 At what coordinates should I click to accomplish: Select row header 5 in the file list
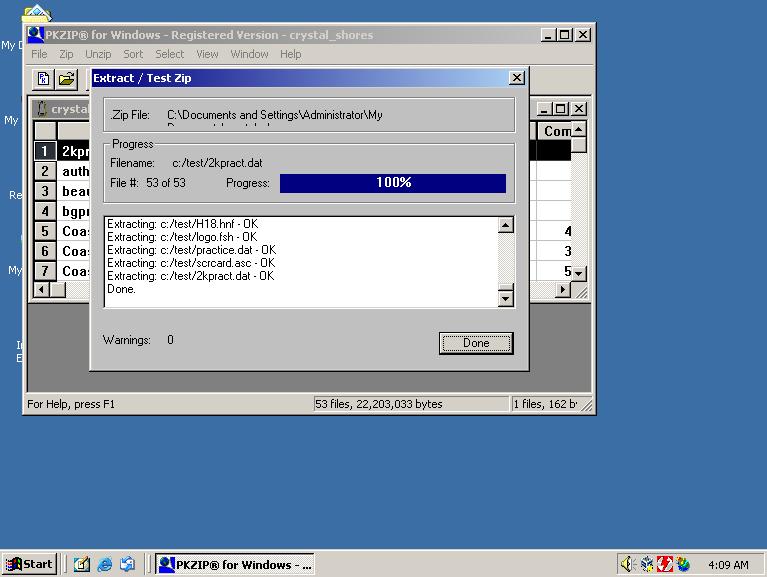45,231
